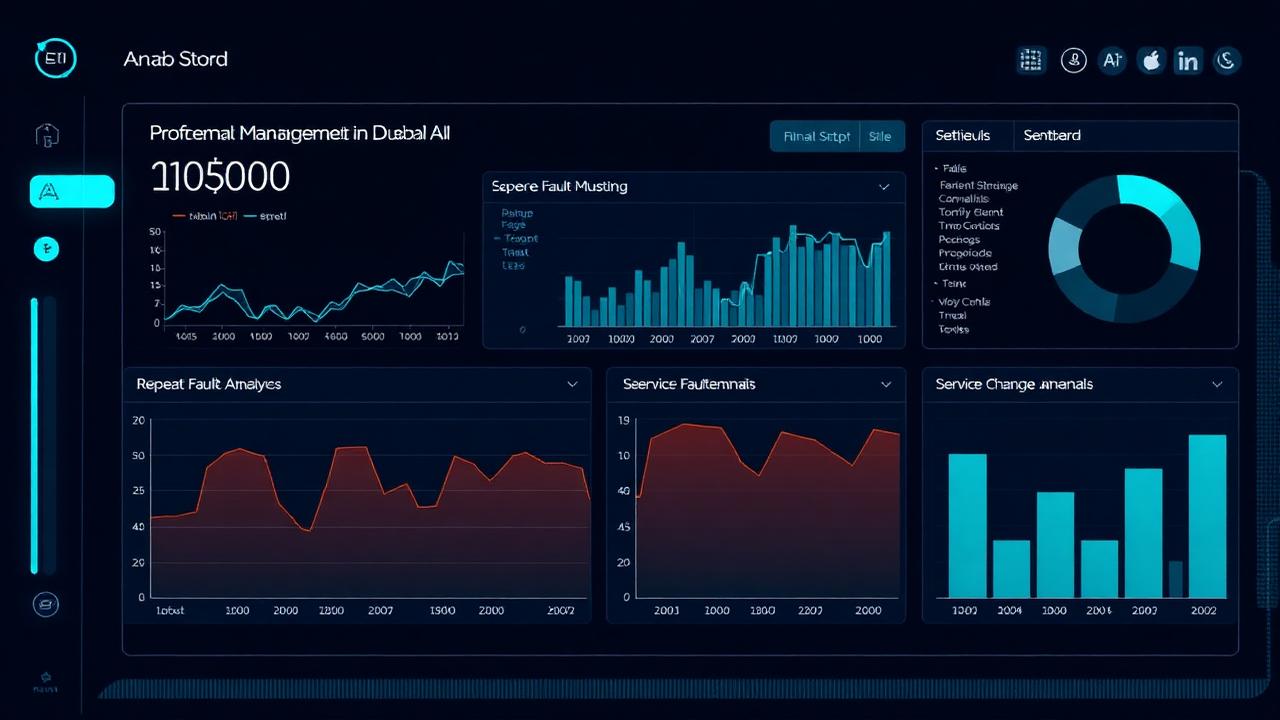
Task: Select 'Tornfy Eemt' in the legend list
Action: click(971, 212)
